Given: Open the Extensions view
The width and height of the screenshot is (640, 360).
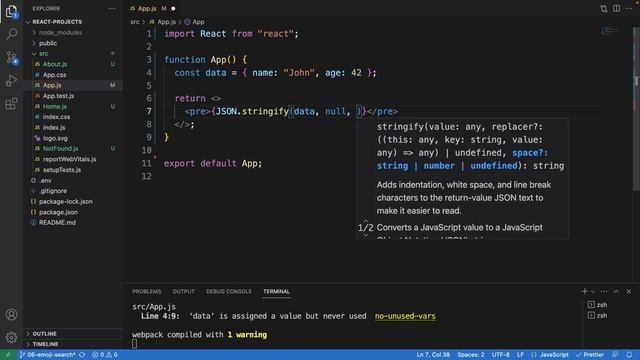Looking at the screenshot, I should point(11,104).
